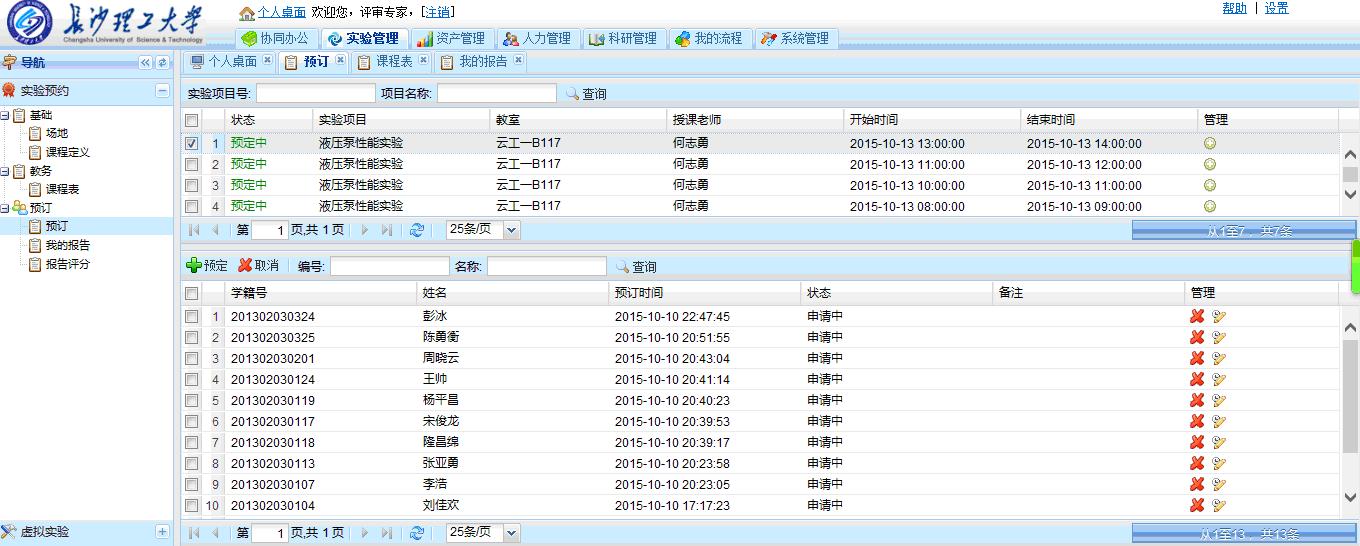The height and width of the screenshot is (546, 1360).
Task: Click the red delete icon for 彭冰
Action: pos(1196,317)
